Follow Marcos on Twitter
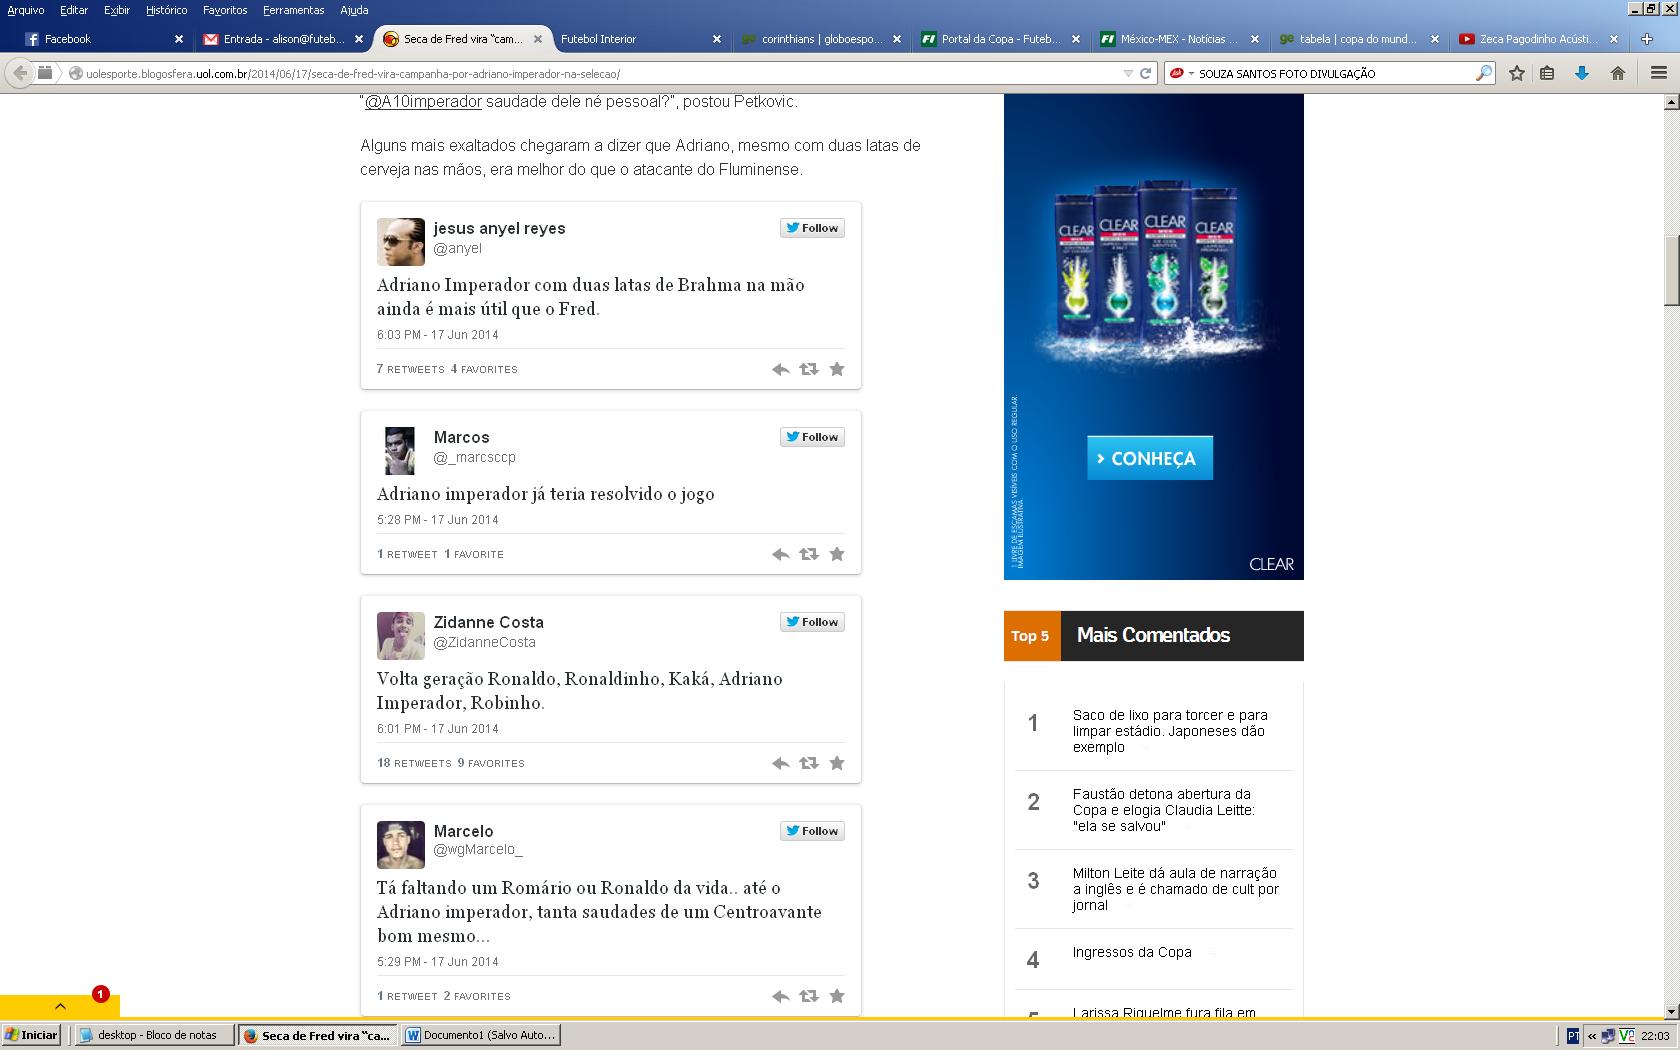 [x=812, y=437]
